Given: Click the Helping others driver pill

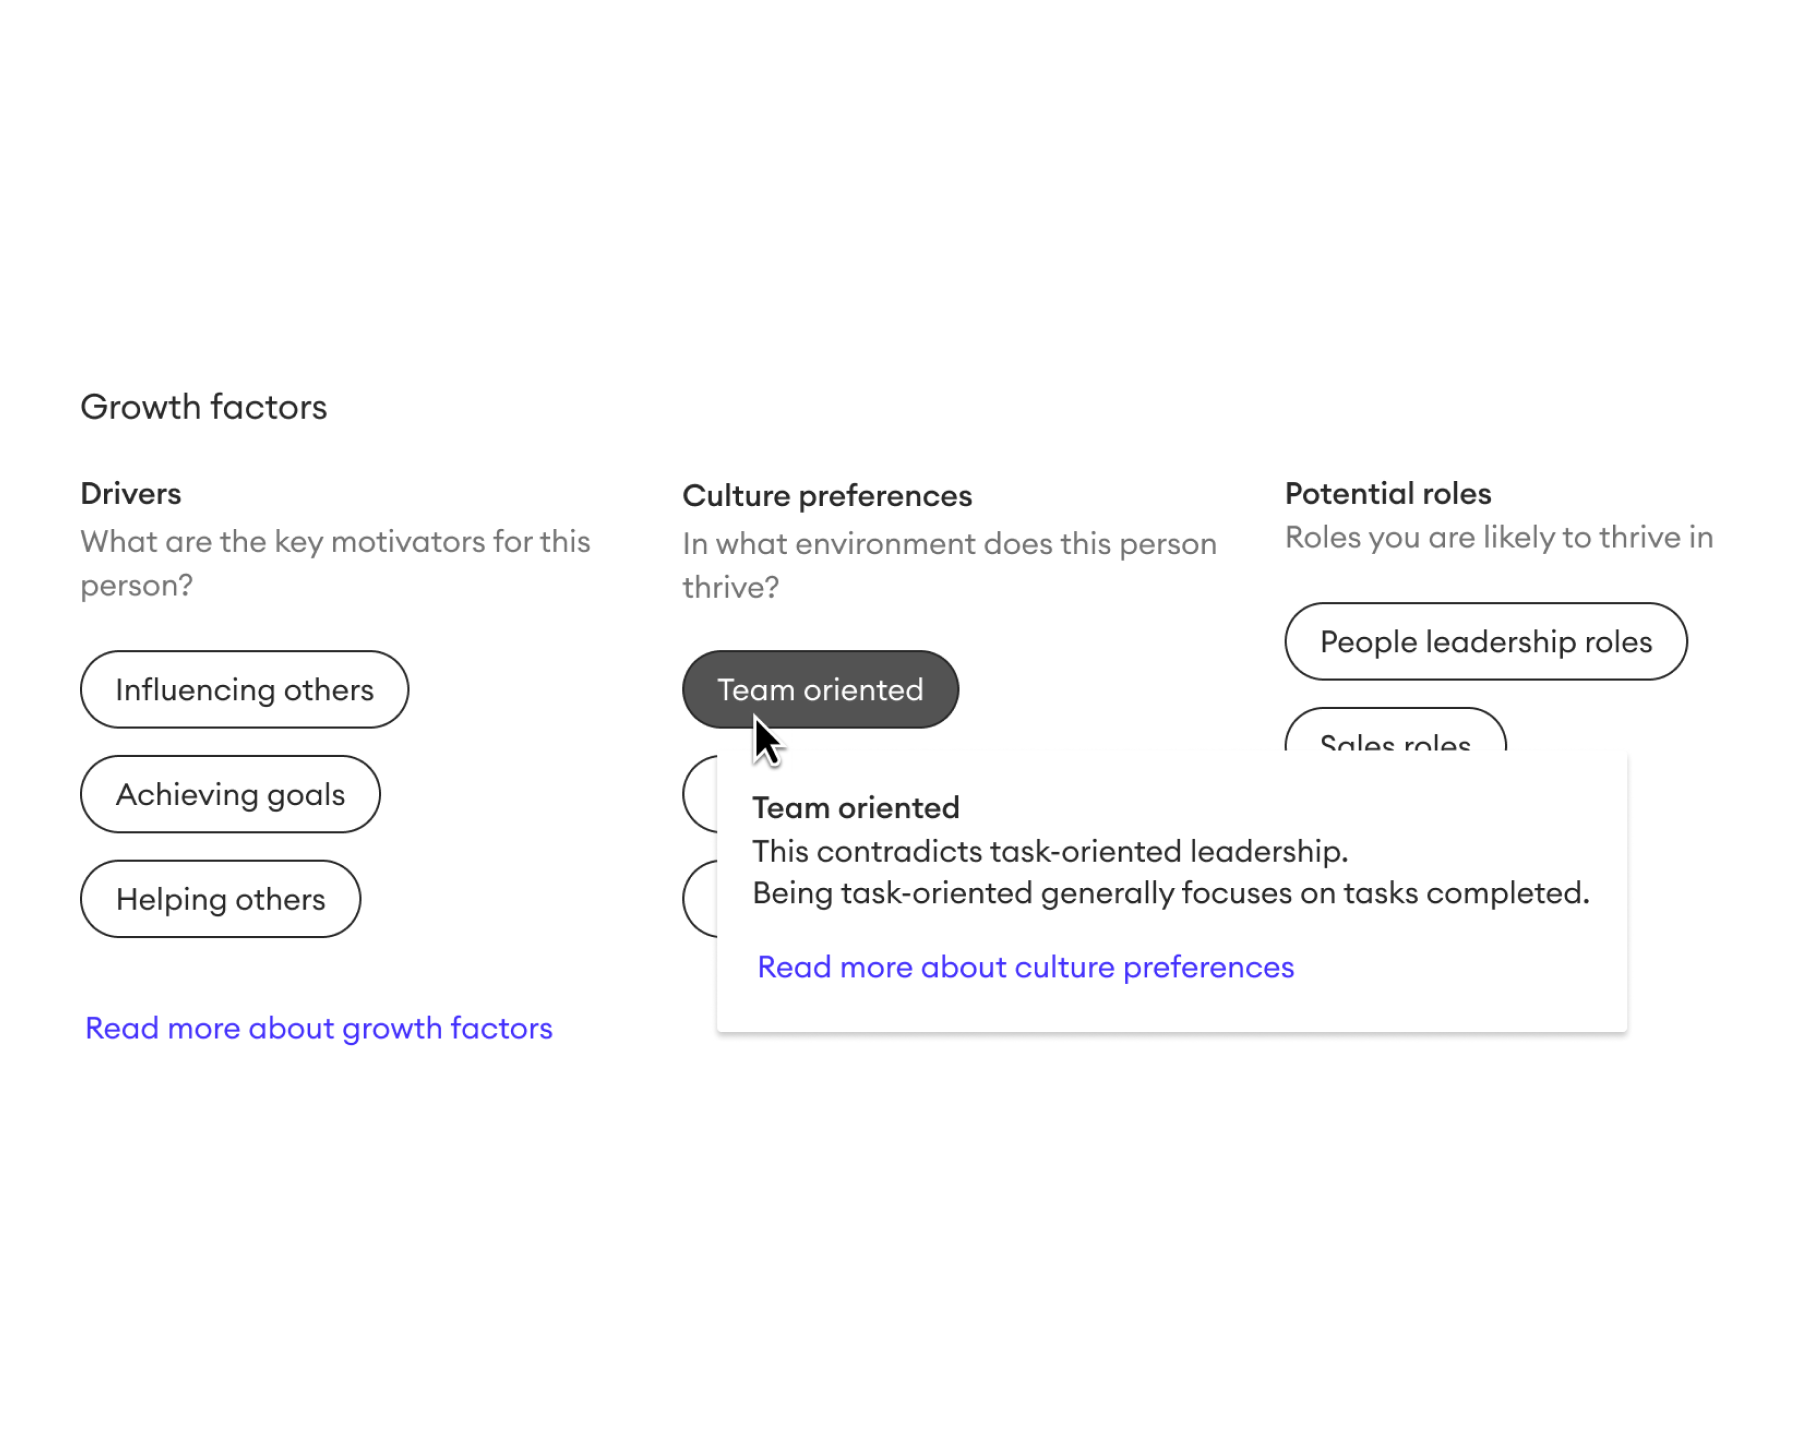Looking at the screenshot, I should tap(220, 898).
